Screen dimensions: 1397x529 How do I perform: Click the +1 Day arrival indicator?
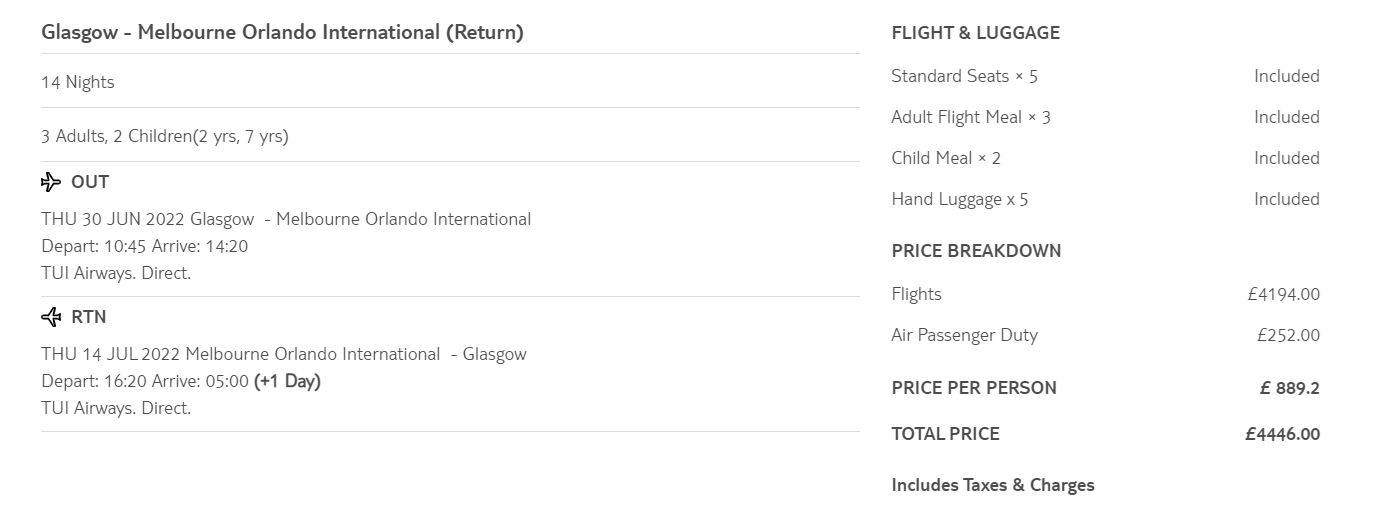pyautogui.click(x=287, y=381)
